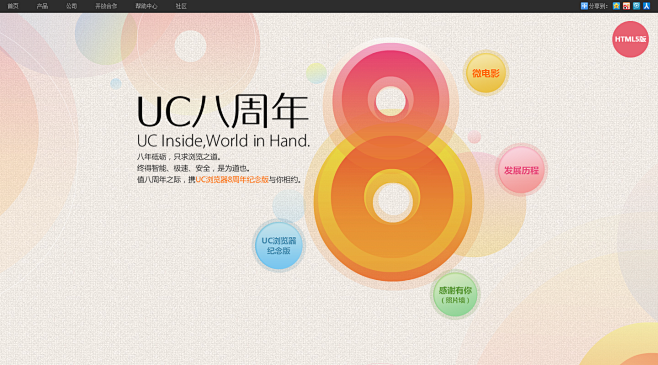Viewport: 658px width, 365px height.
Task: Open the green 感谢有你 (照片墙) bubble
Action: 455,295
